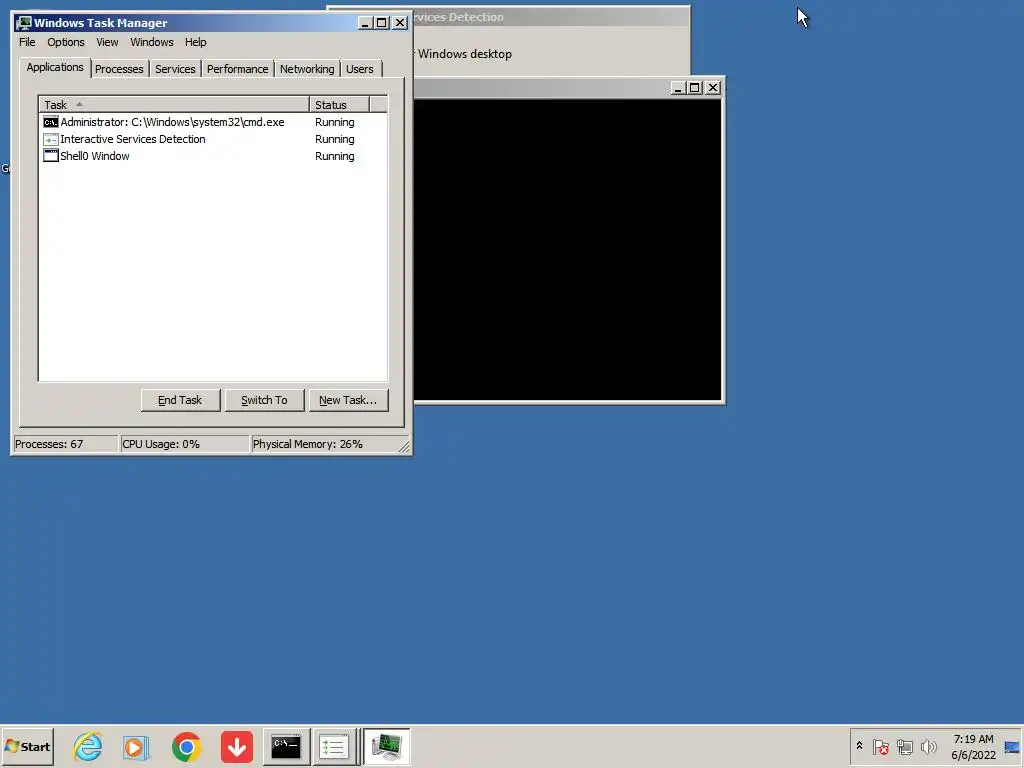Open the Help menu
Image resolution: width=1024 pixels, height=768 pixels.
point(195,42)
